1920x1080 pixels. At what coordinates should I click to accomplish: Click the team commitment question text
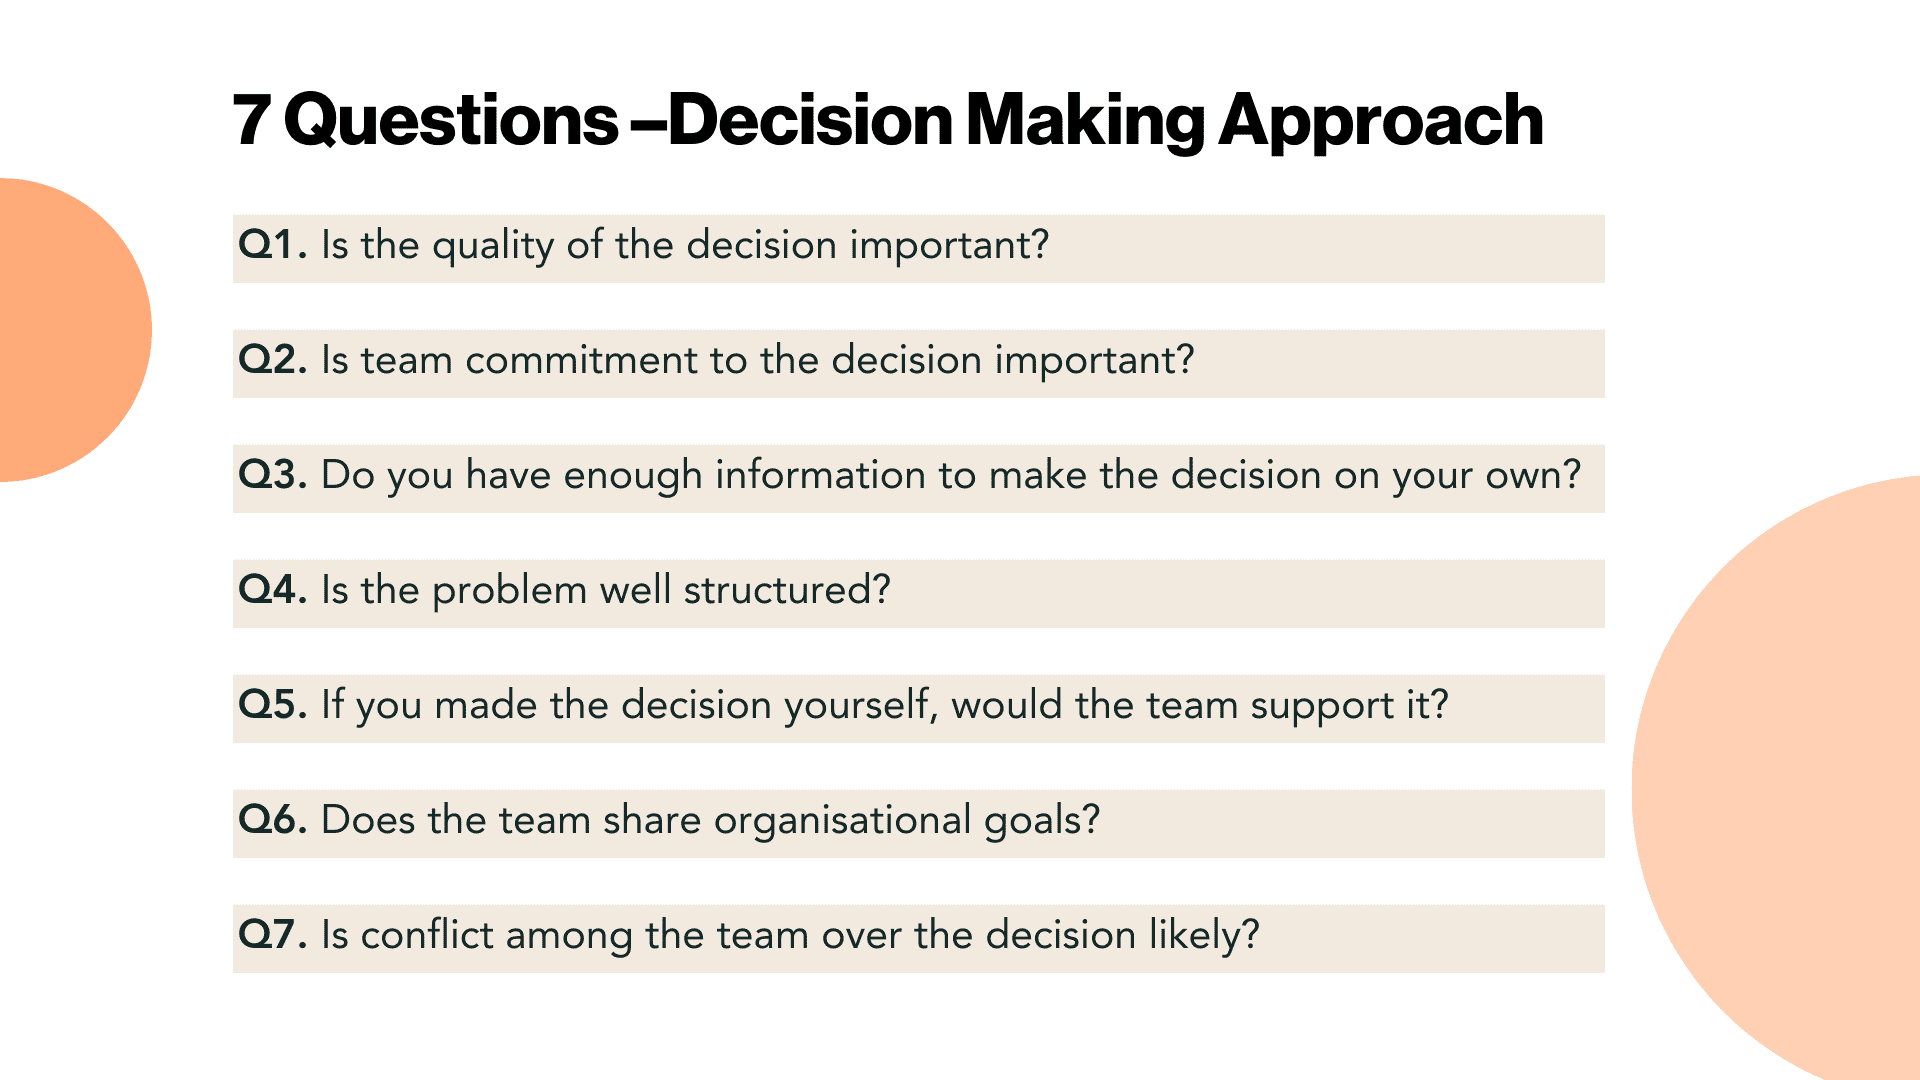[x=757, y=360]
